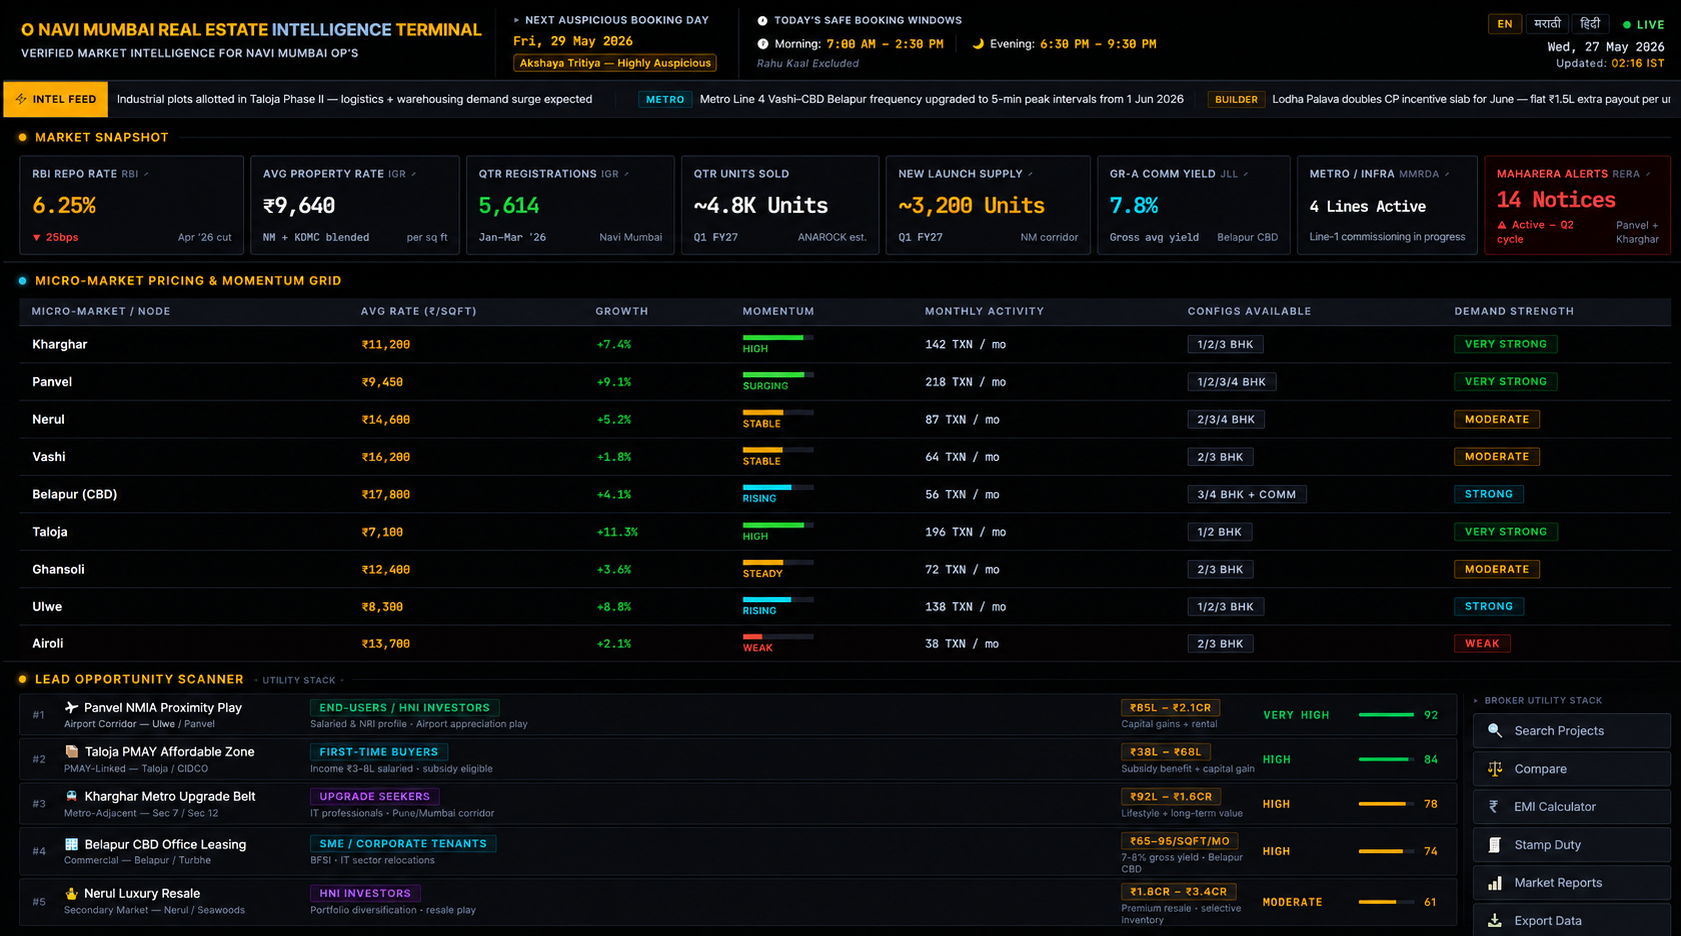Switch language to मराठी

pos(1547,24)
